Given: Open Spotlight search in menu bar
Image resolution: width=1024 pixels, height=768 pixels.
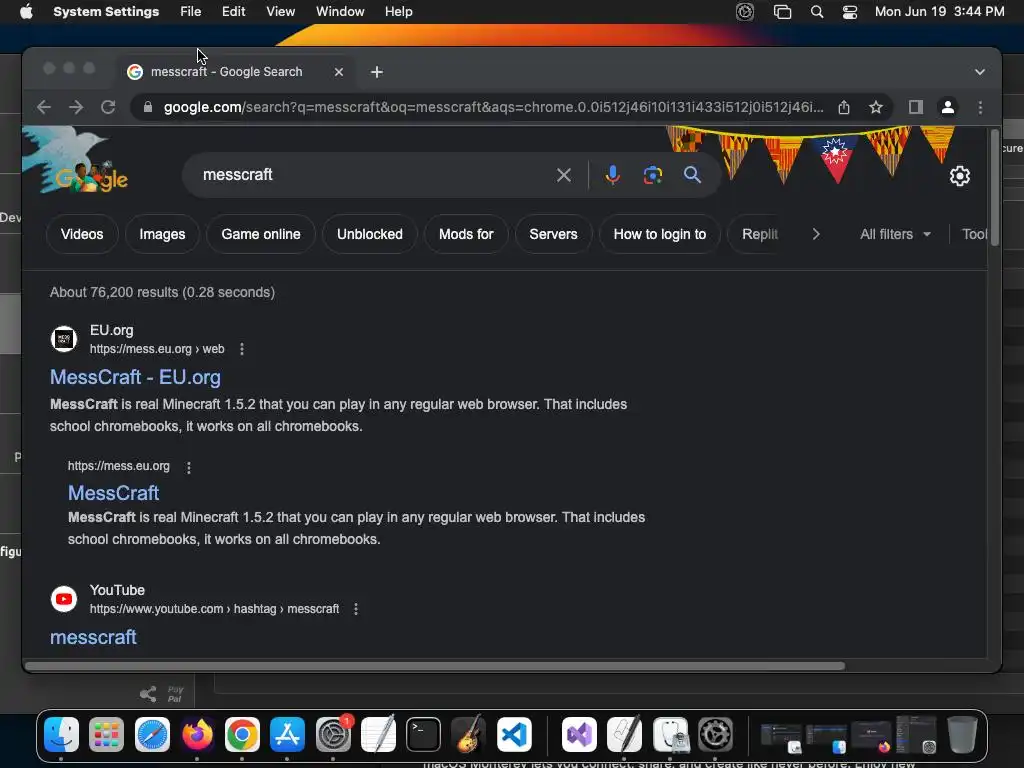Looking at the screenshot, I should click(816, 12).
